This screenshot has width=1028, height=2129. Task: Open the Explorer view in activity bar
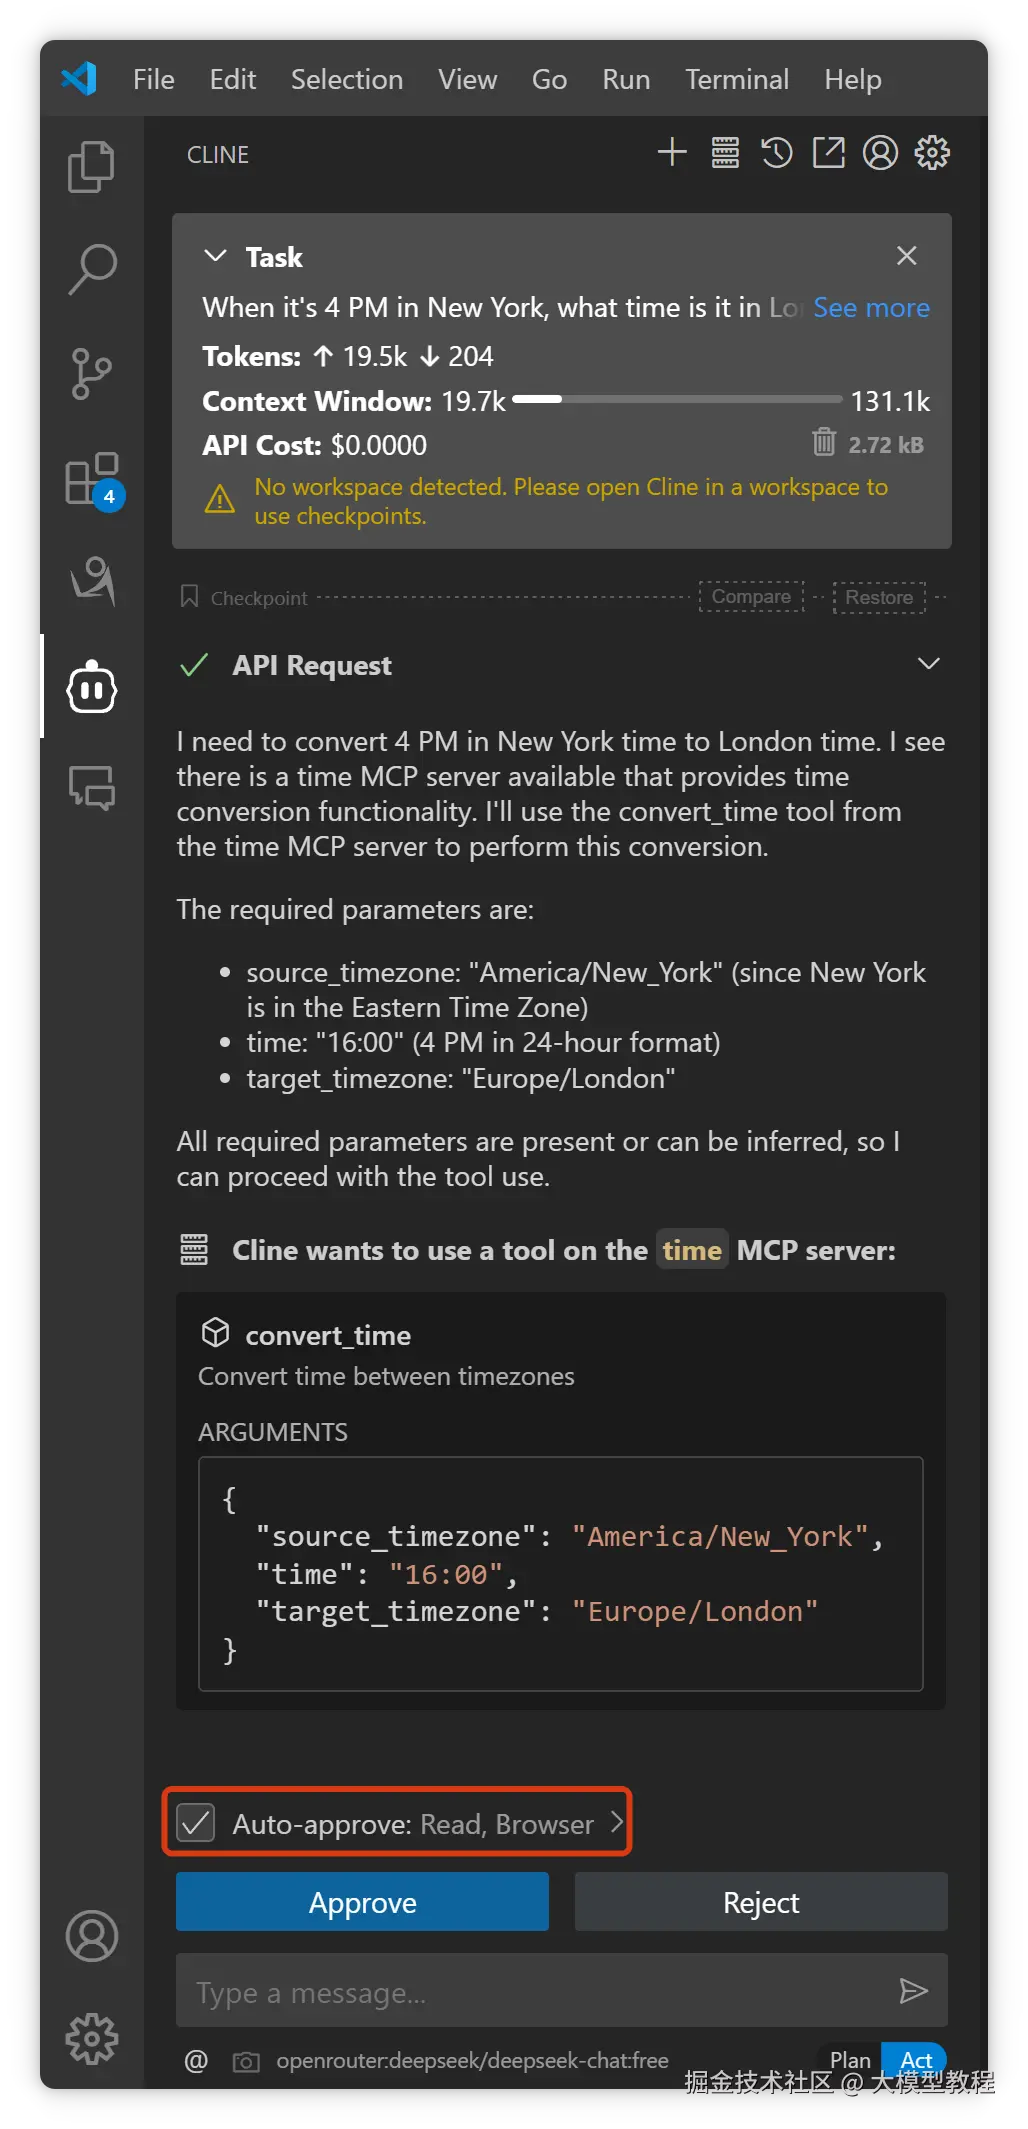[x=91, y=166]
